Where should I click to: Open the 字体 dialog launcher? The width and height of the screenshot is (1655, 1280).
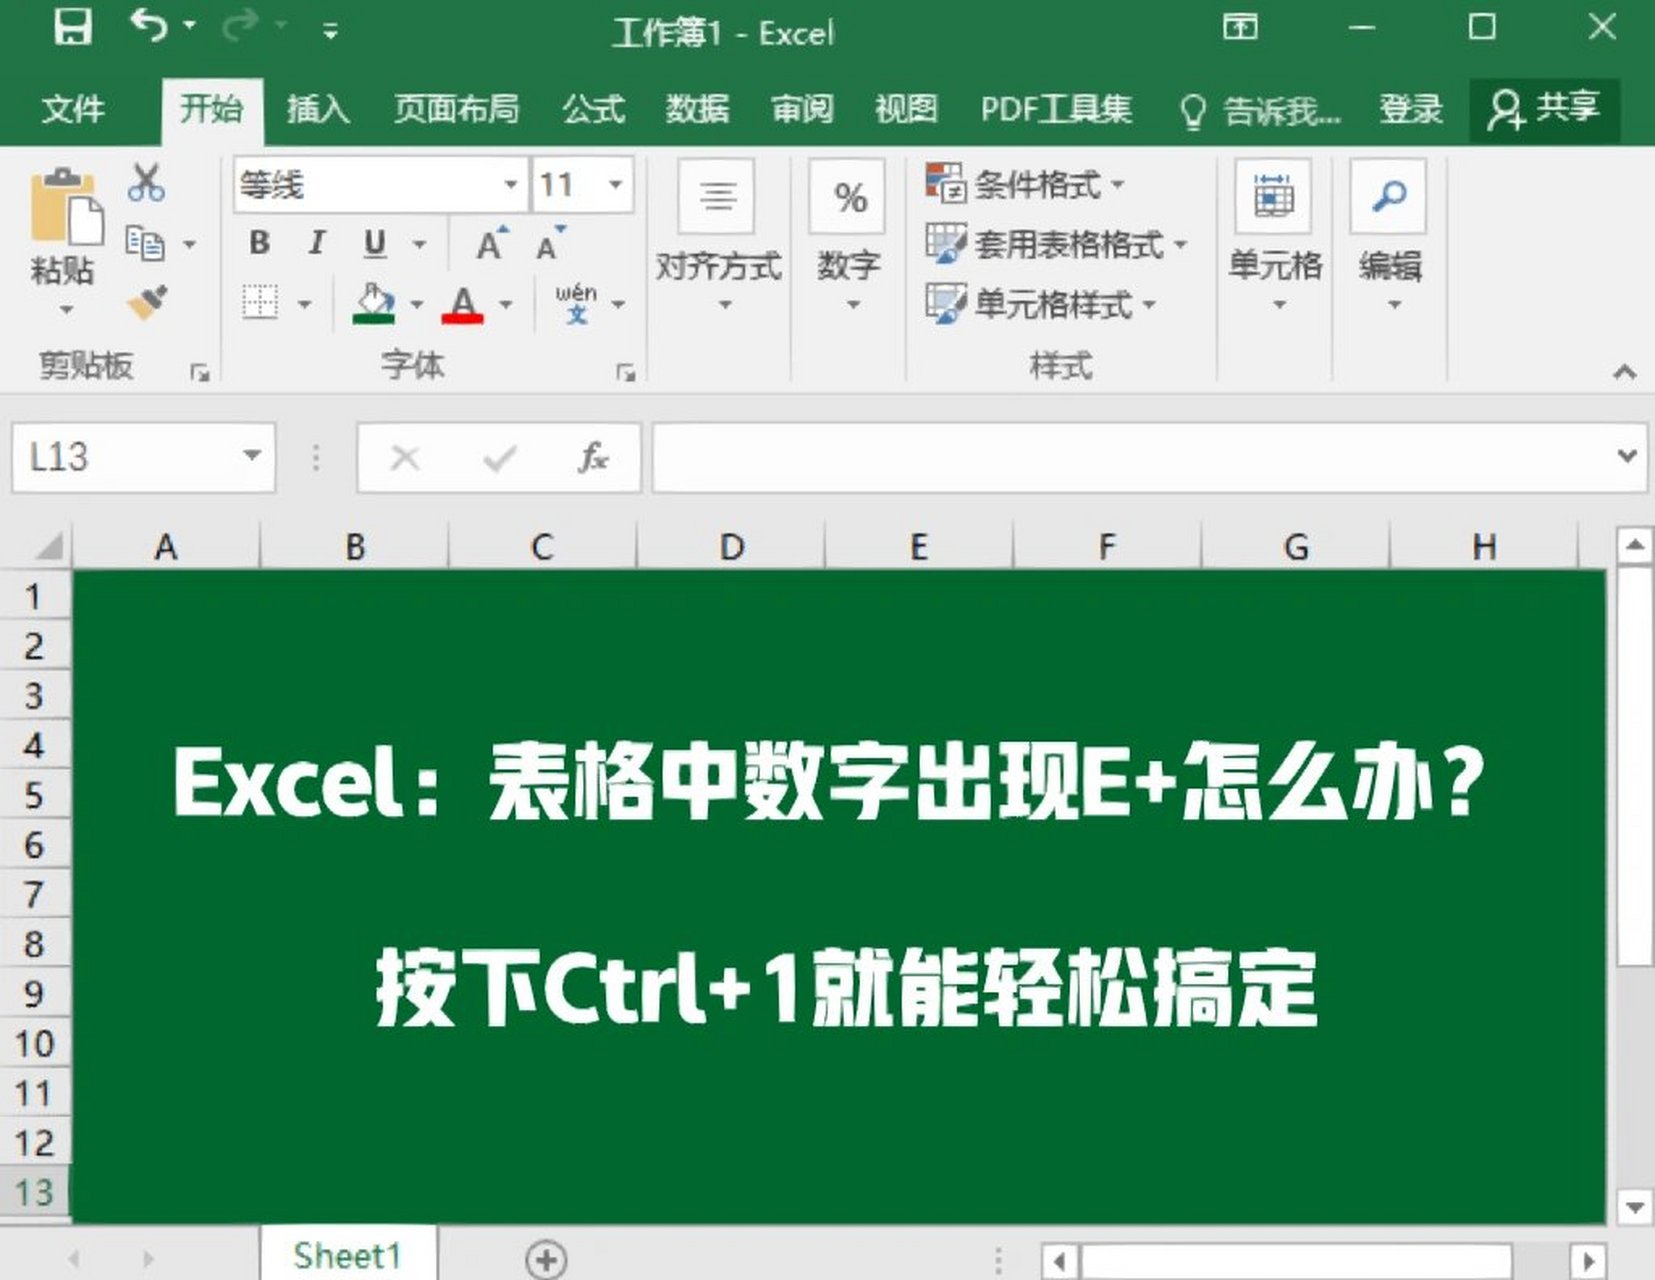[x=626, y=373]
